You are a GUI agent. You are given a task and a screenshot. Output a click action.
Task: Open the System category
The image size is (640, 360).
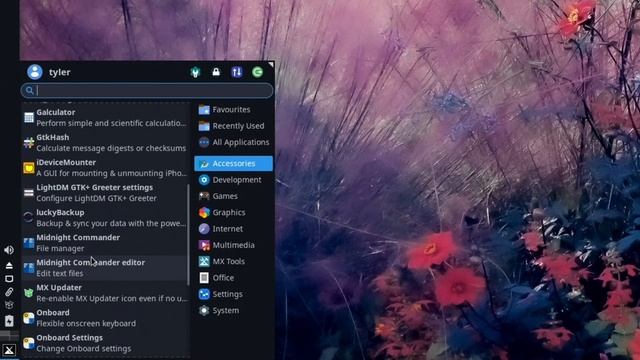tap(233, 310)
